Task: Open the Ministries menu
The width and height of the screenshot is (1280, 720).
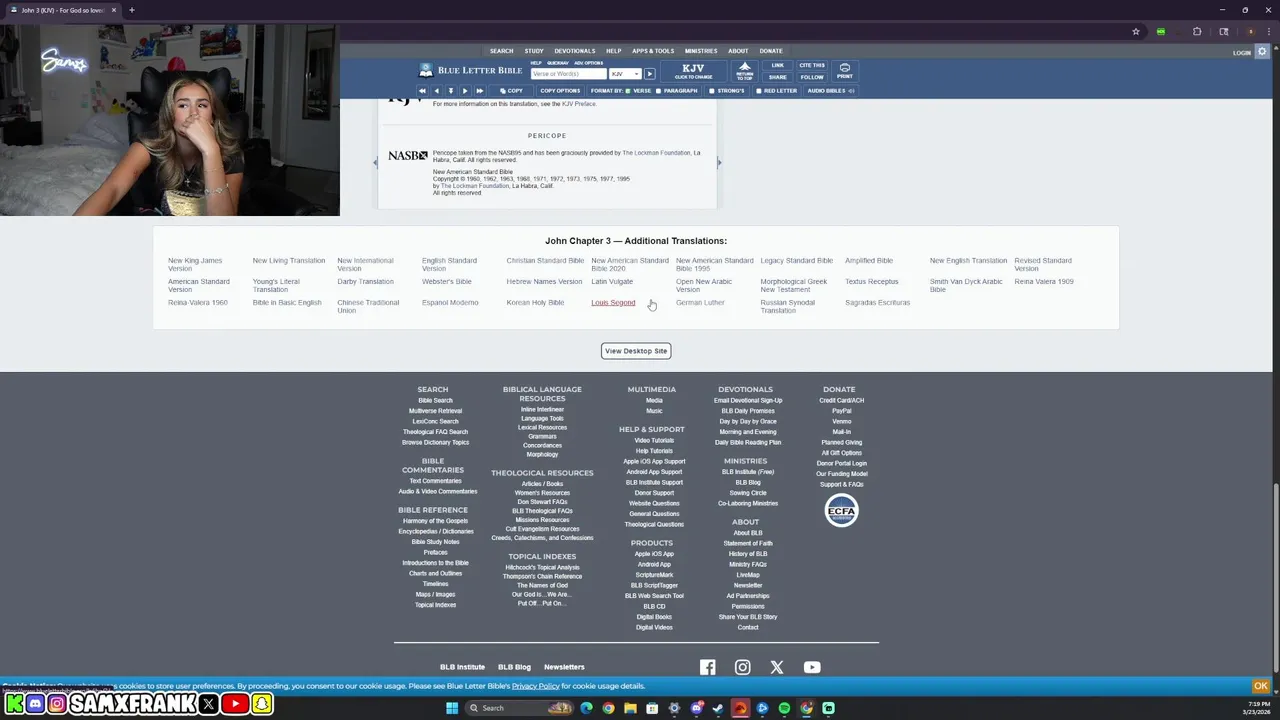Action: (x=701, y=51)
